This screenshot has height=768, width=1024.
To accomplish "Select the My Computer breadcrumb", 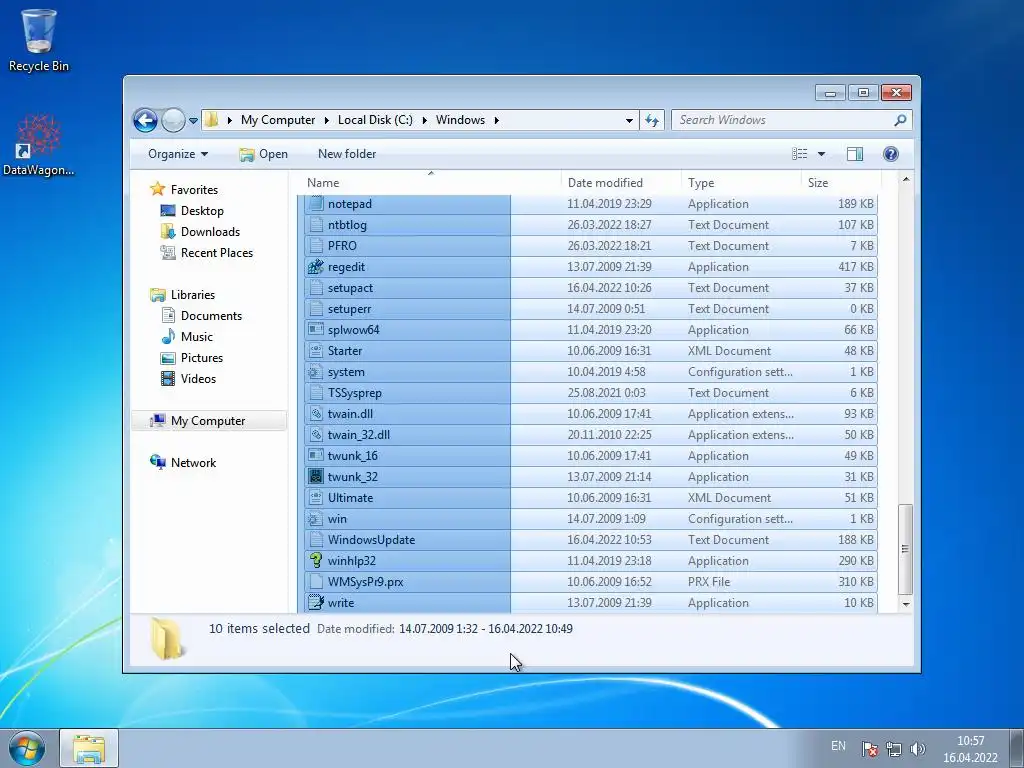I will 278,120.
